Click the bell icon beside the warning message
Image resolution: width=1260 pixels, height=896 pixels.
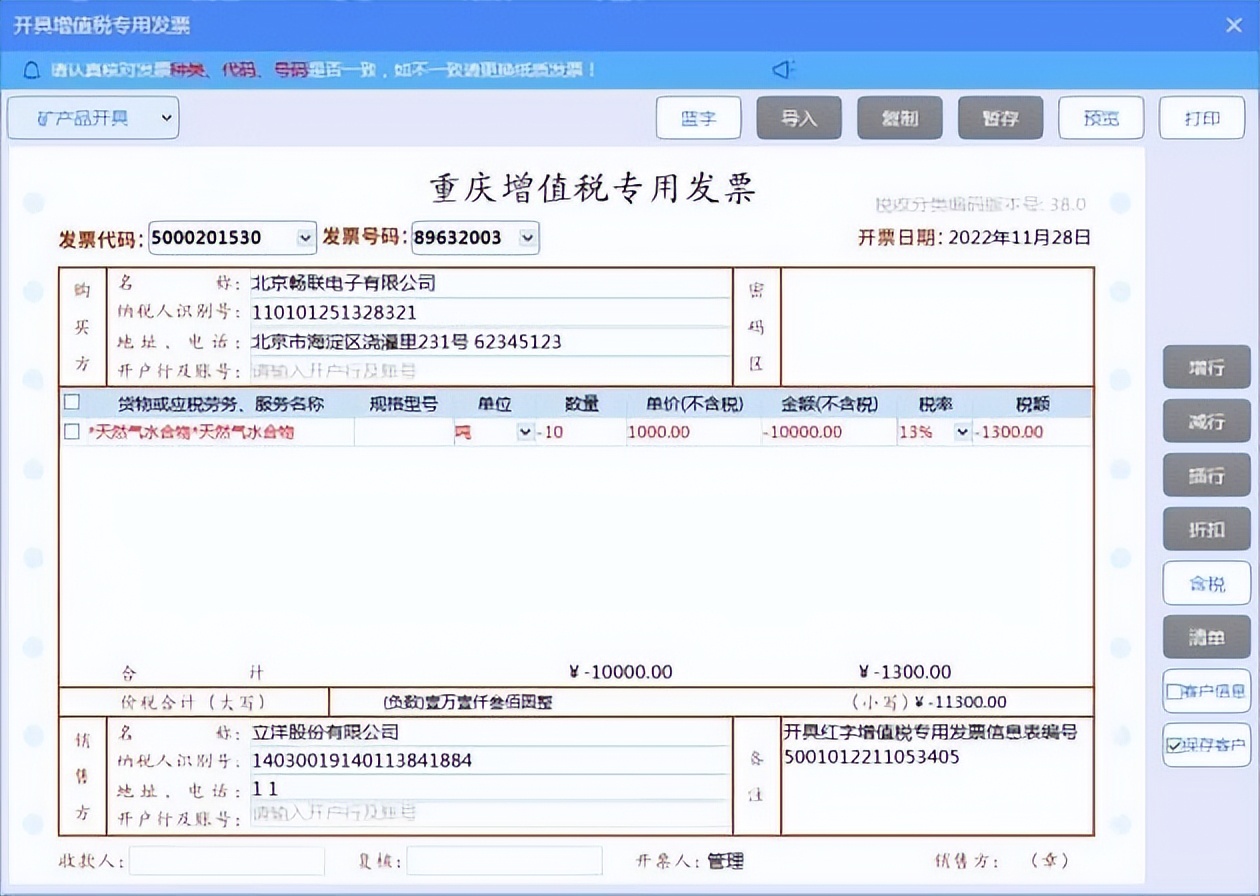pos(30,70)
